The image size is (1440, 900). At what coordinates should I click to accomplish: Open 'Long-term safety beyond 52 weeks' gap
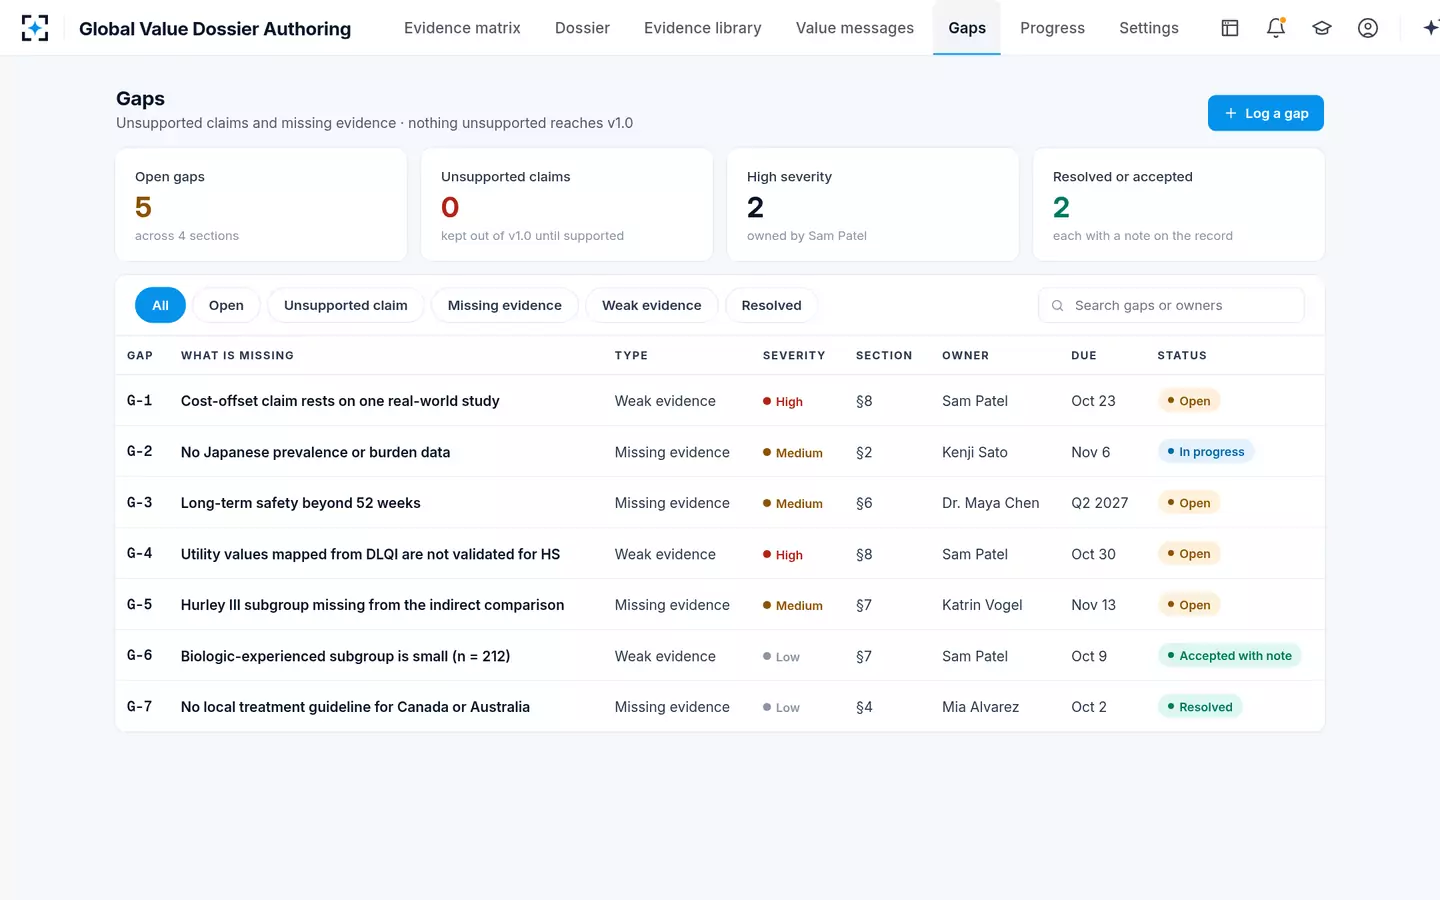pyautogui.click(x=301, y=503)
